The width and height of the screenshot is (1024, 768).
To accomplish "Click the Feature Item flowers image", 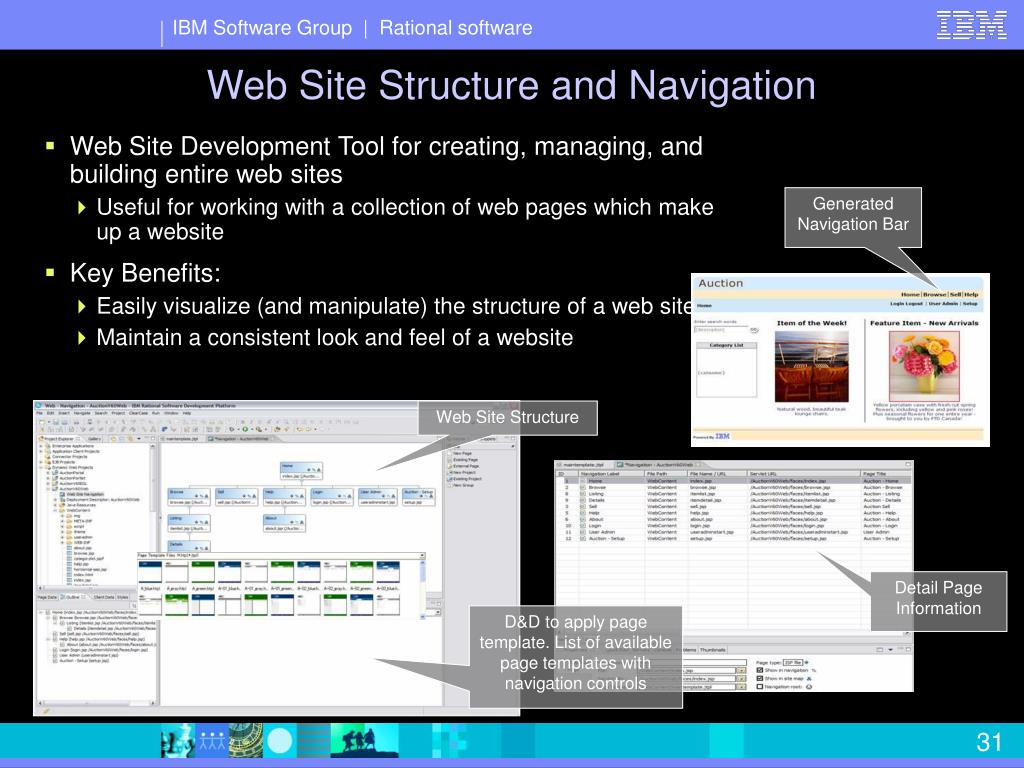I will pyautogui.click(x=924, y=366).
